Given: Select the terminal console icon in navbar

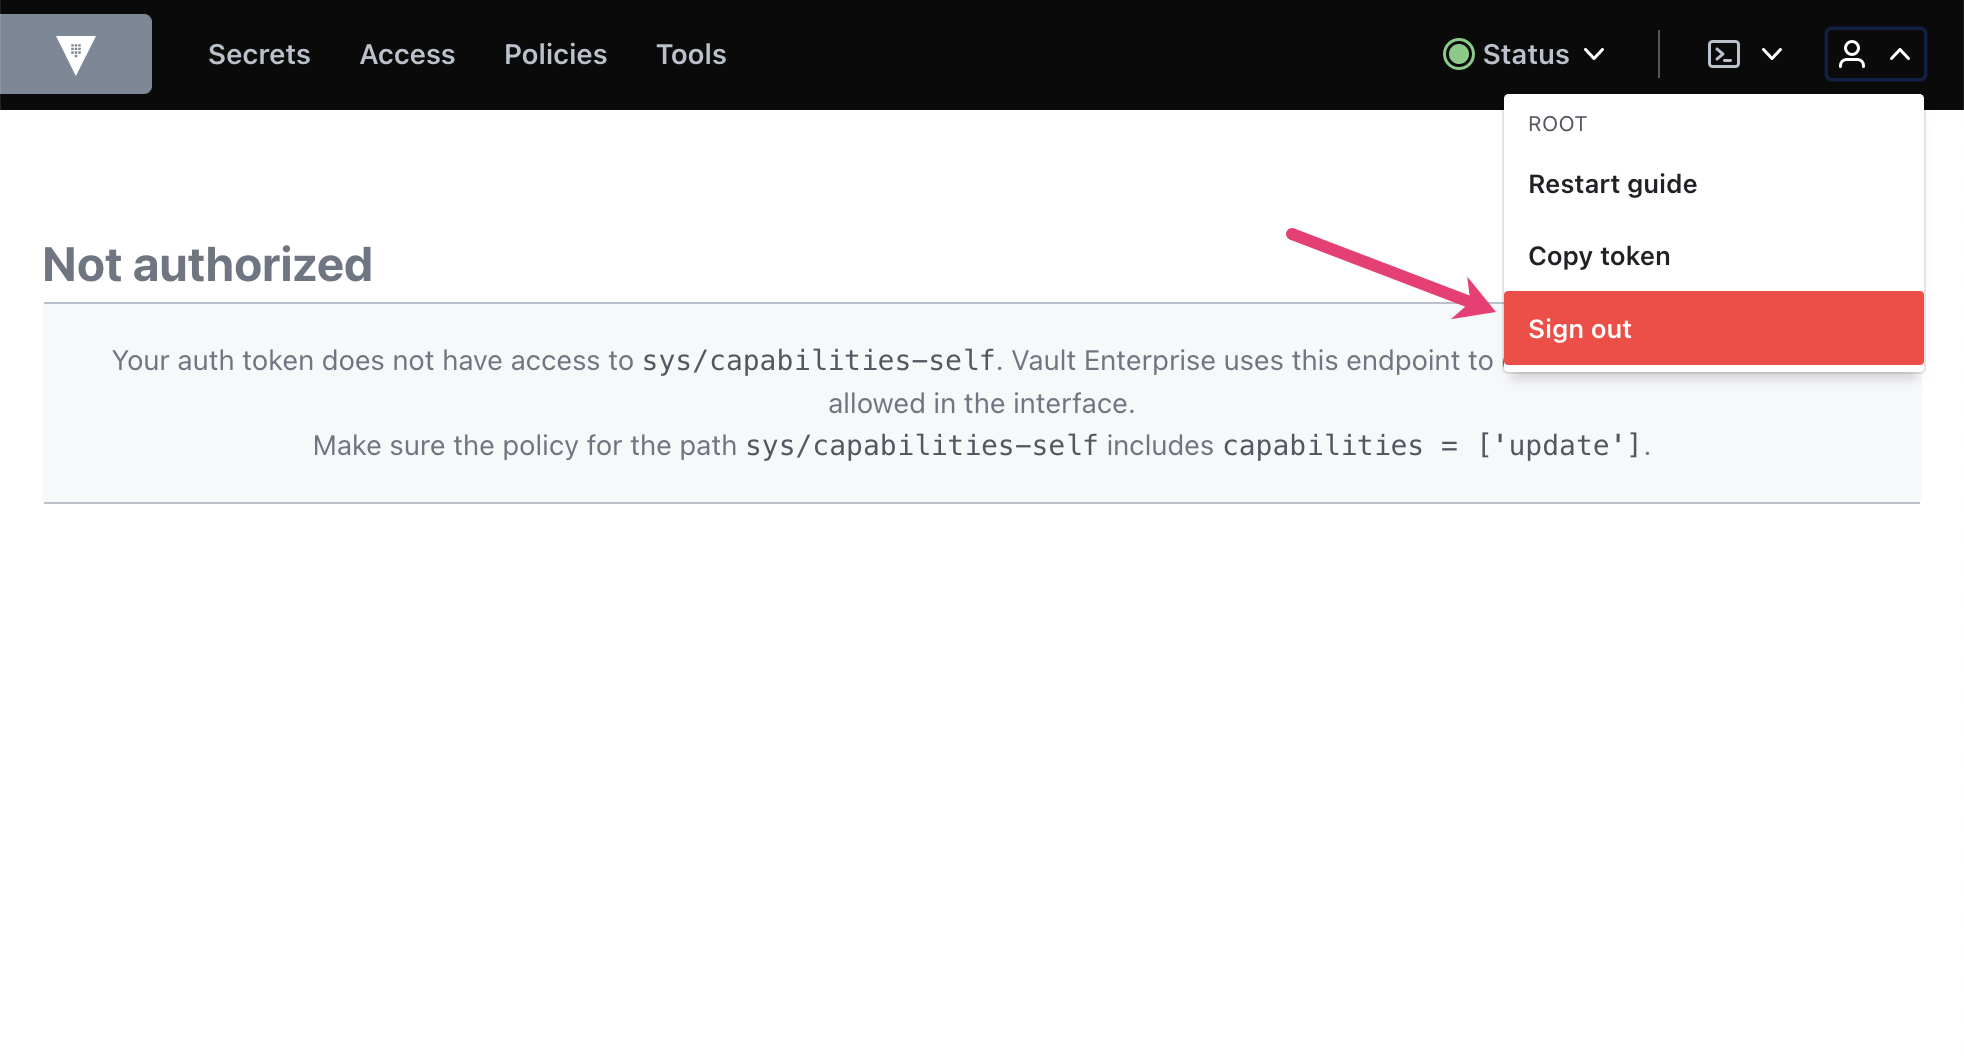Looking at the screenshot, I should (x=1722, y=54).
